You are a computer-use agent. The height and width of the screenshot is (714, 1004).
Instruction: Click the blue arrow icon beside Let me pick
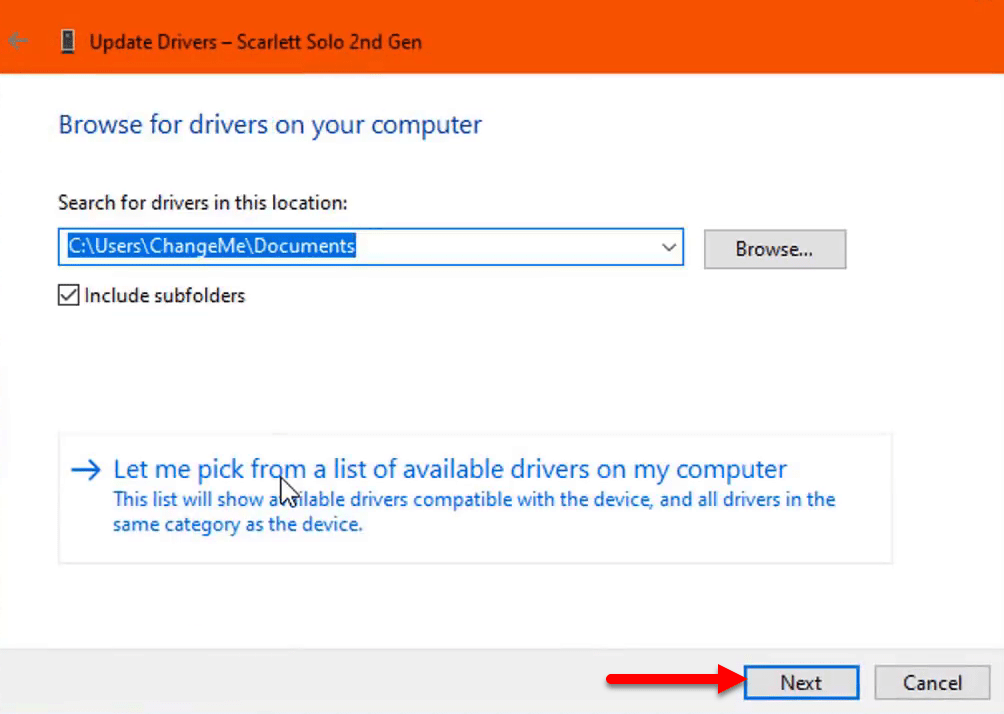tap(86, 470)
